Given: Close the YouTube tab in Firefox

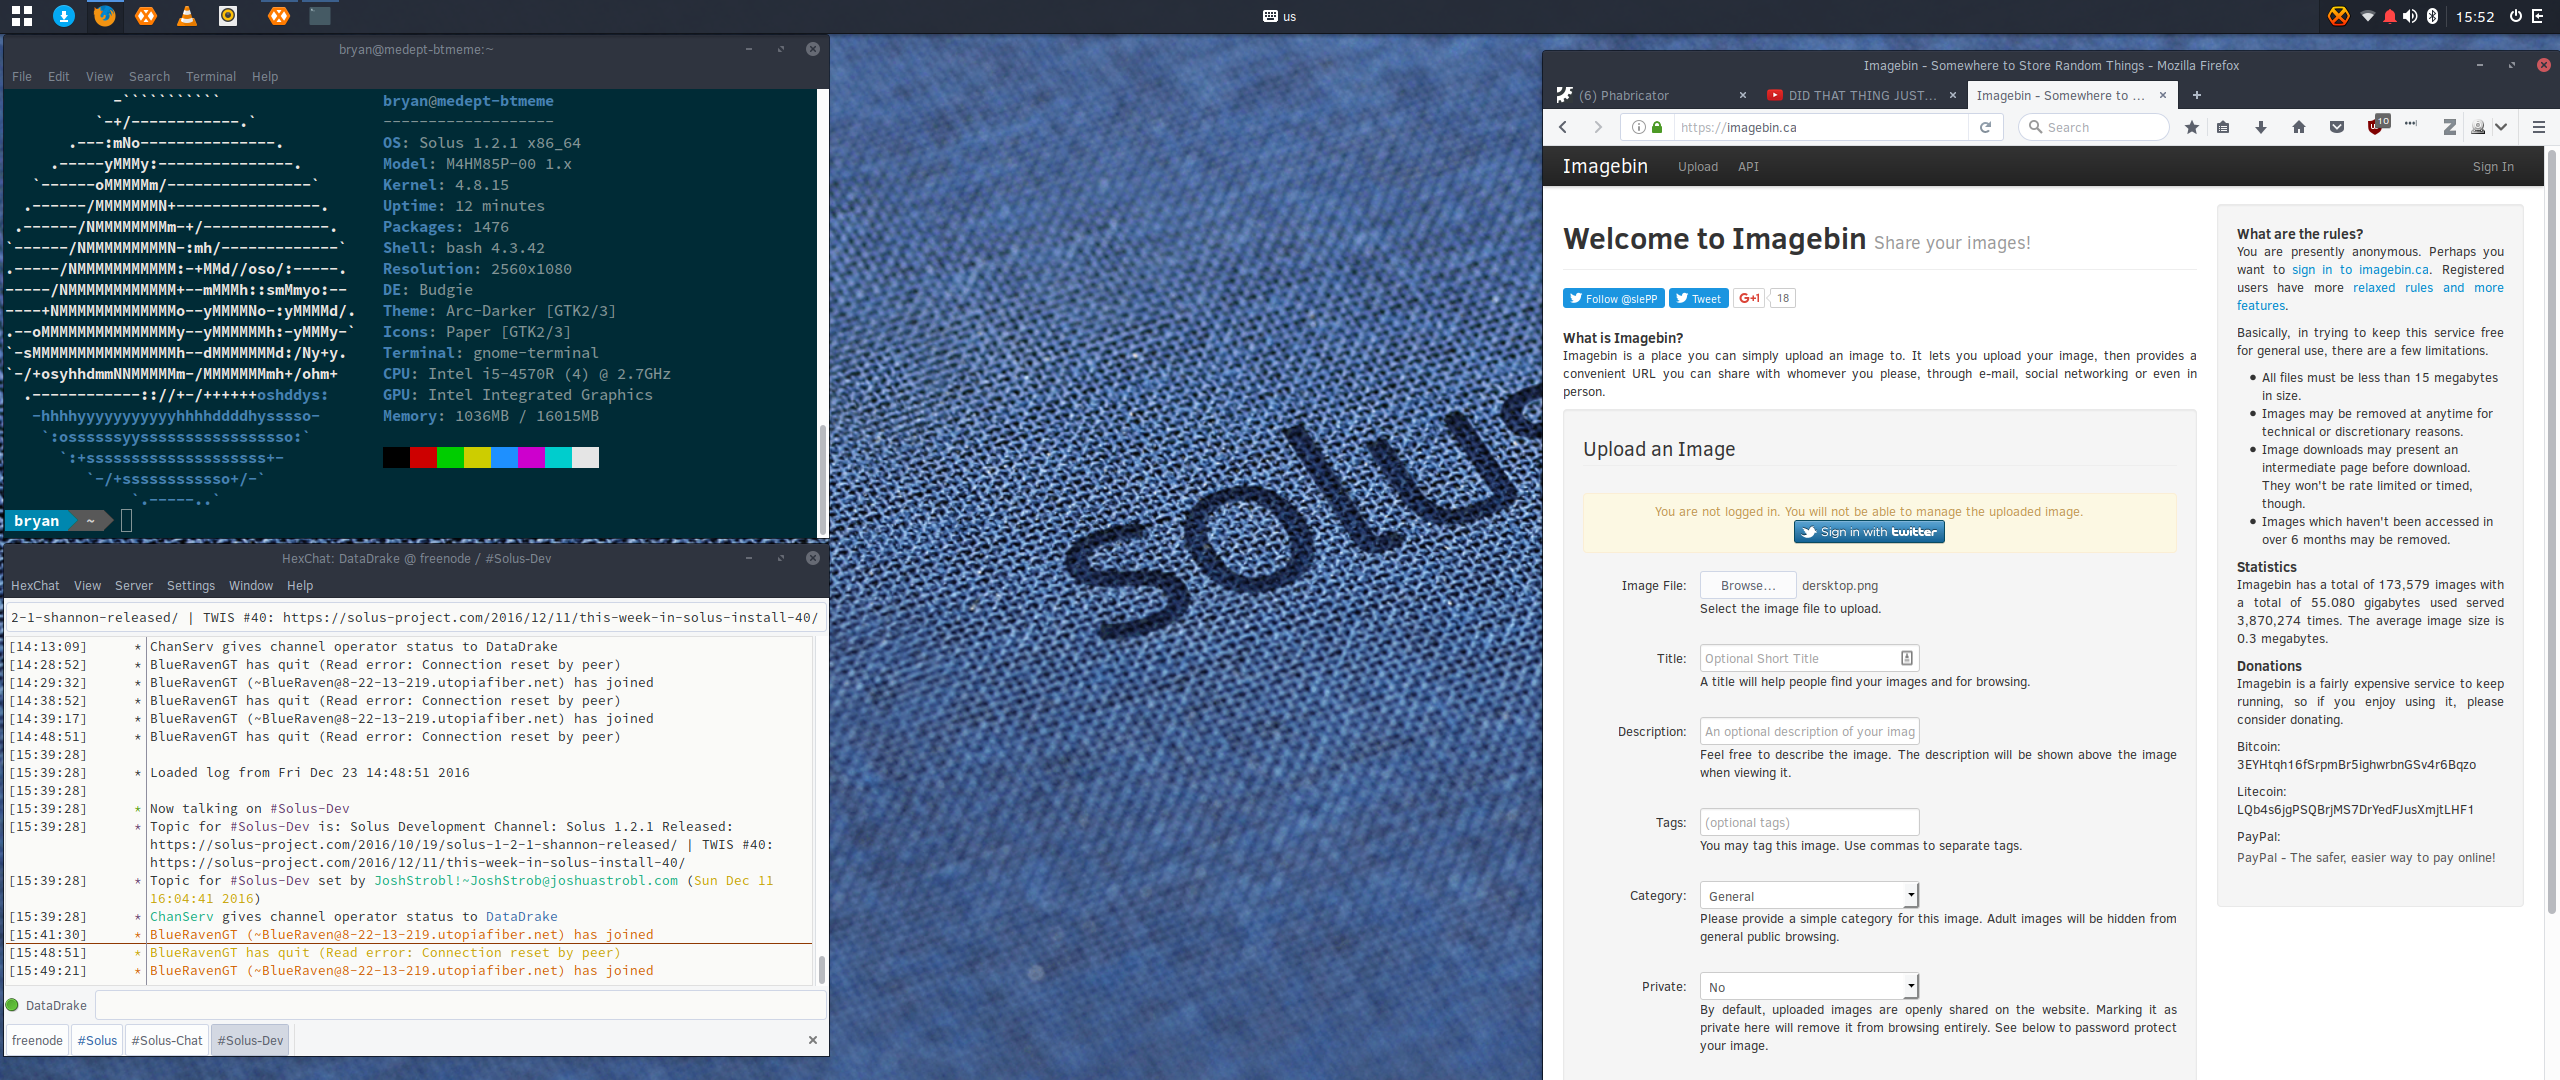Looking at the screenshot, I should [1953, 95].
